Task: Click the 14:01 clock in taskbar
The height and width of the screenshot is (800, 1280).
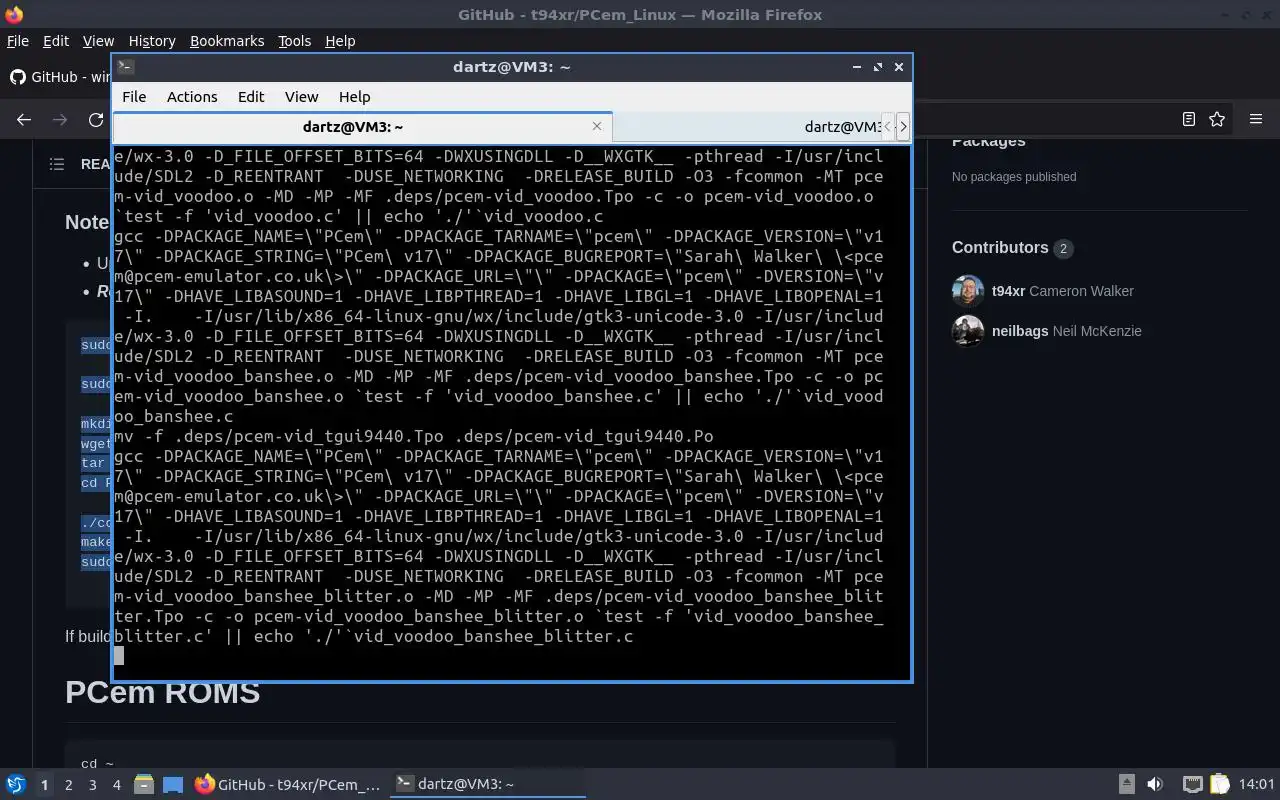Action: click(1257, 785)
